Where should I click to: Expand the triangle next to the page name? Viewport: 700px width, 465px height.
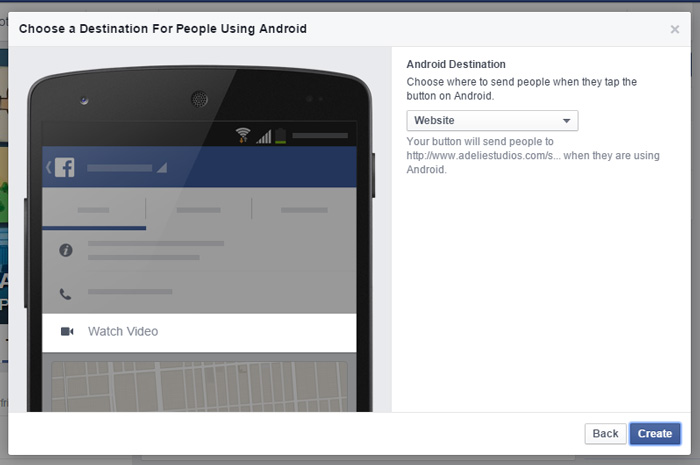click(x=161, y=167)
